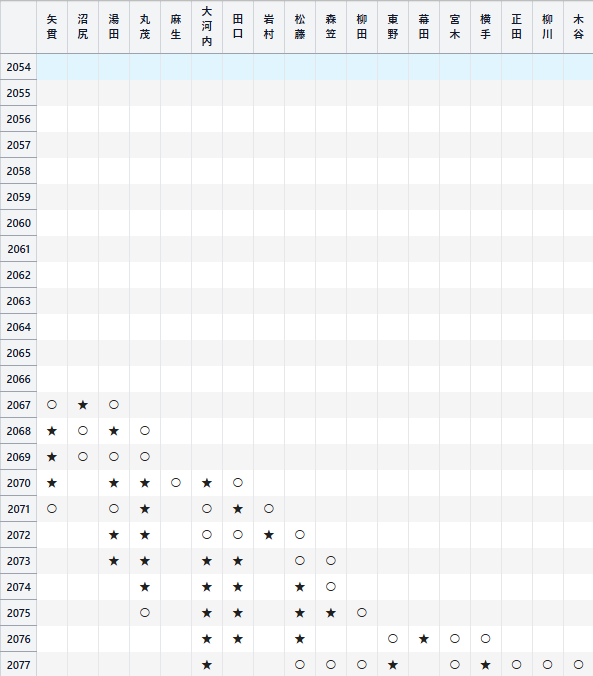
Task: Select the 松藤 column header
Action: point(300,27)
